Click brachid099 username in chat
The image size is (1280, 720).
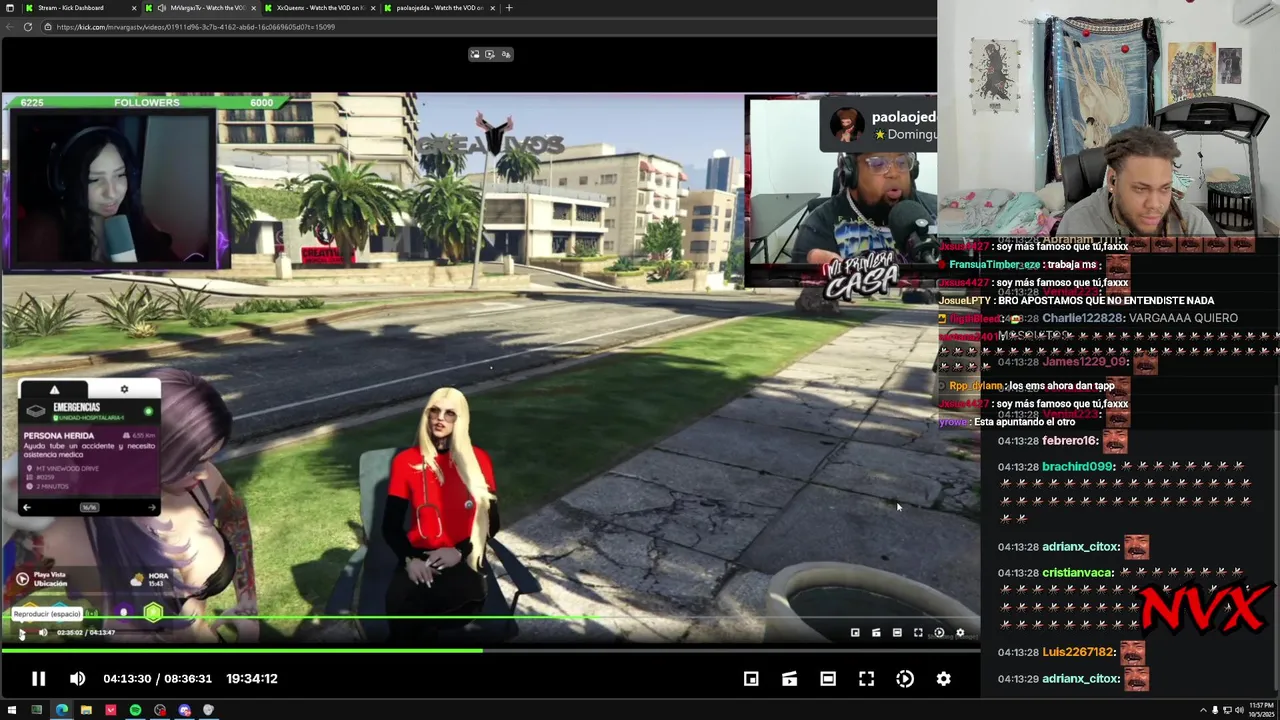(1078, 467)
